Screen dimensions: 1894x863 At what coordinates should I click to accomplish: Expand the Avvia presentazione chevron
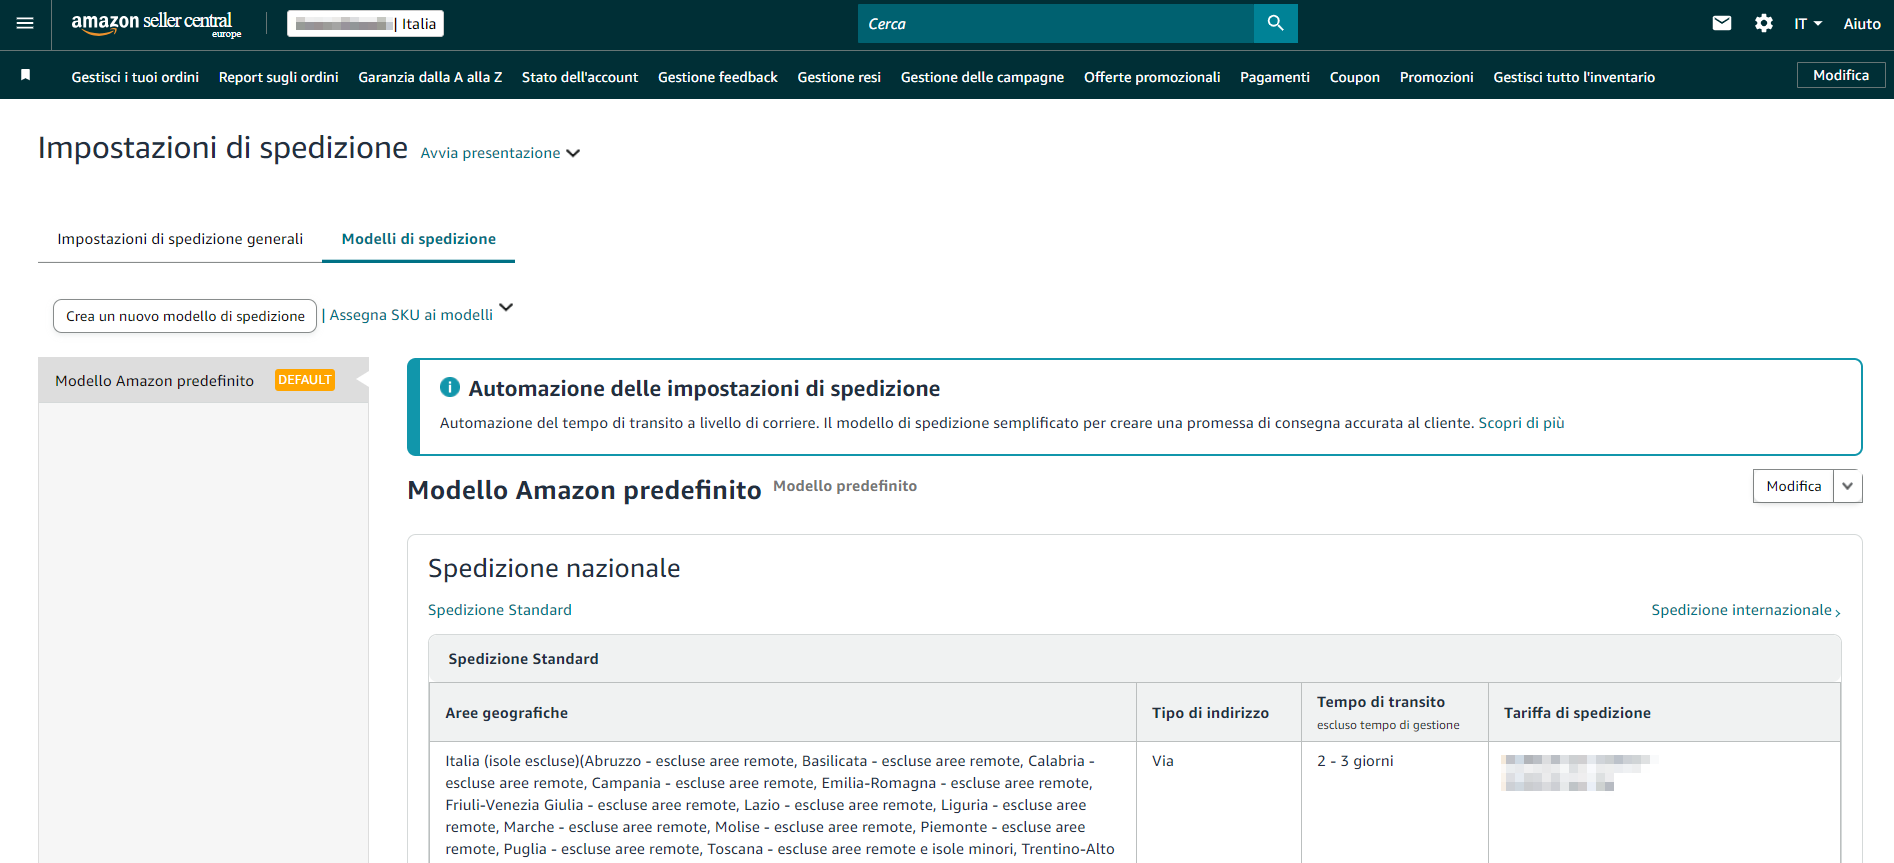pyautogui.click(x=573, y=153)
